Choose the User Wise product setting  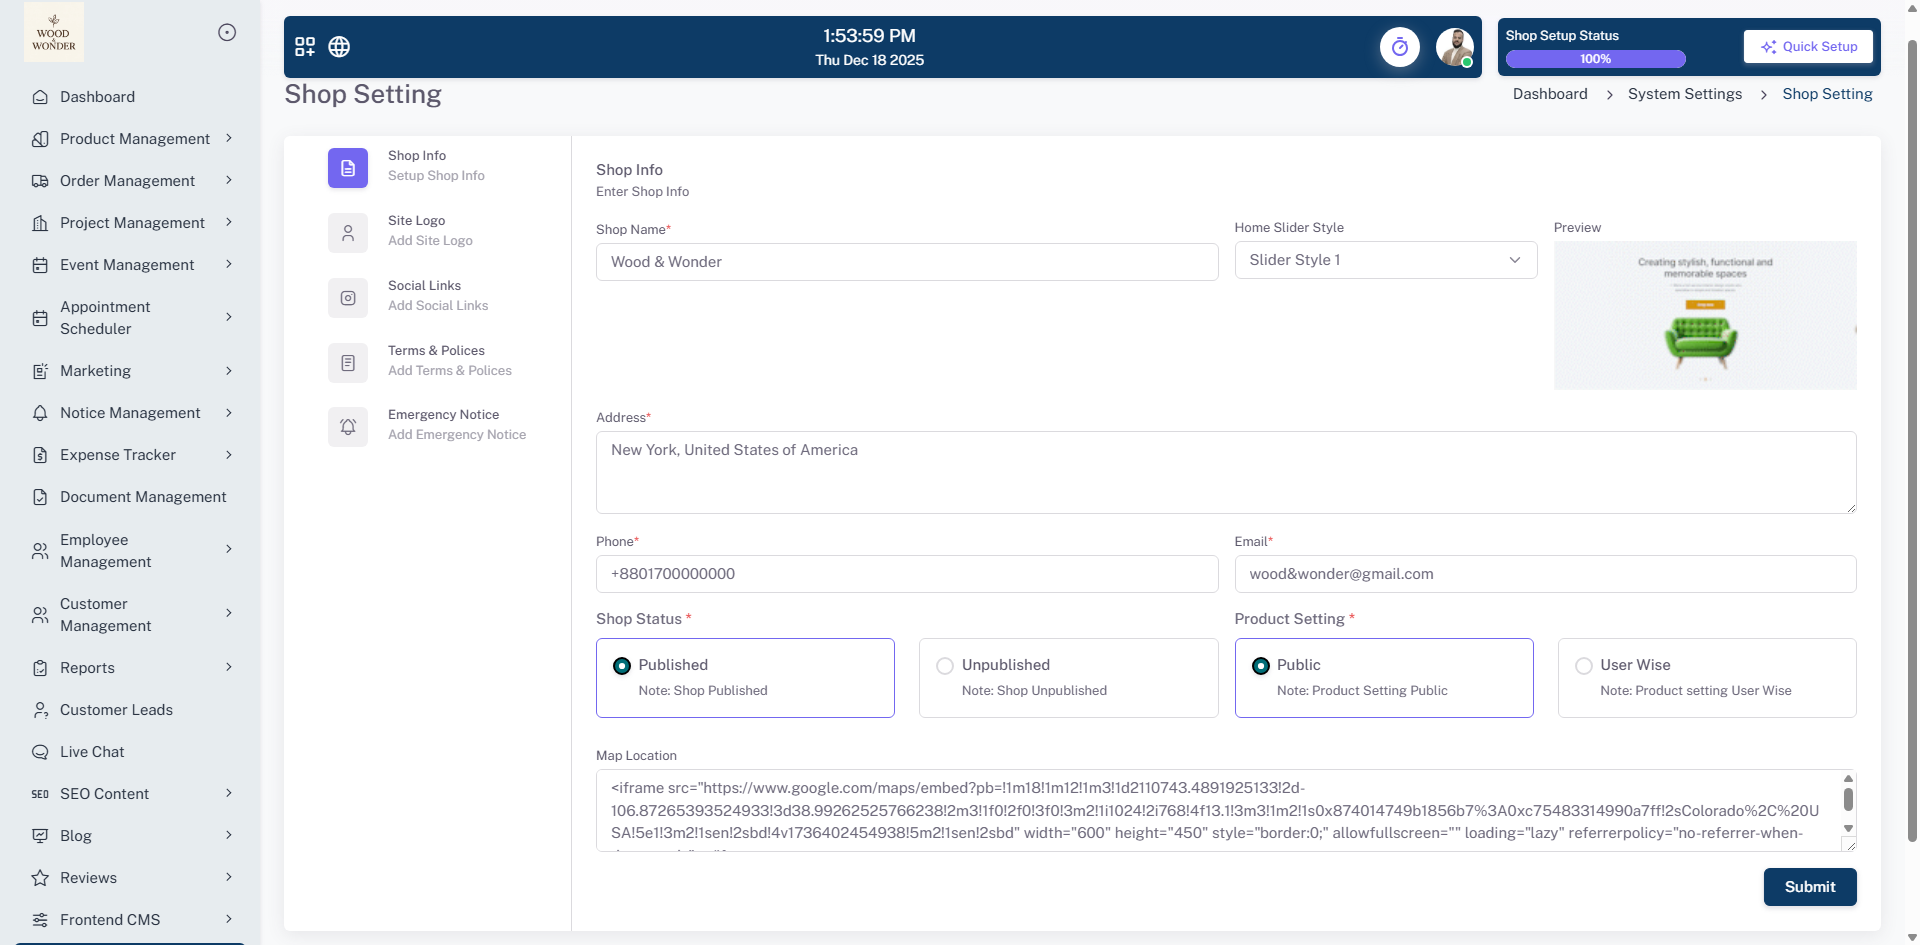pyautogui.click(x=1584, y=666)
